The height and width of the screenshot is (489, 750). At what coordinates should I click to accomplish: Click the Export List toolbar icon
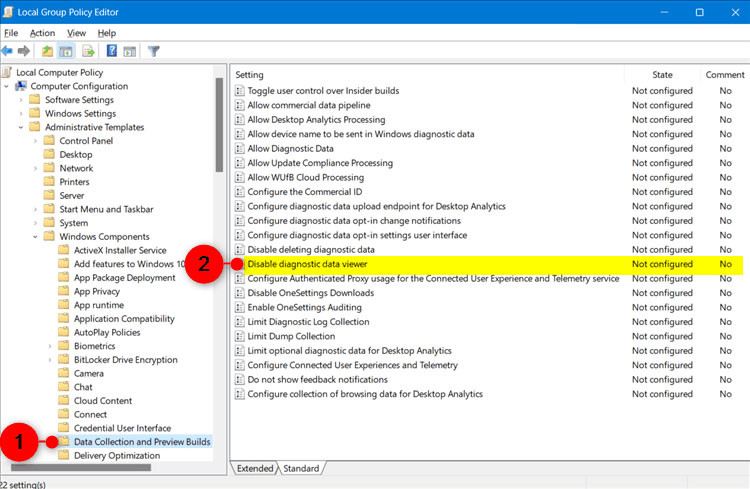(x=88, y=51)
